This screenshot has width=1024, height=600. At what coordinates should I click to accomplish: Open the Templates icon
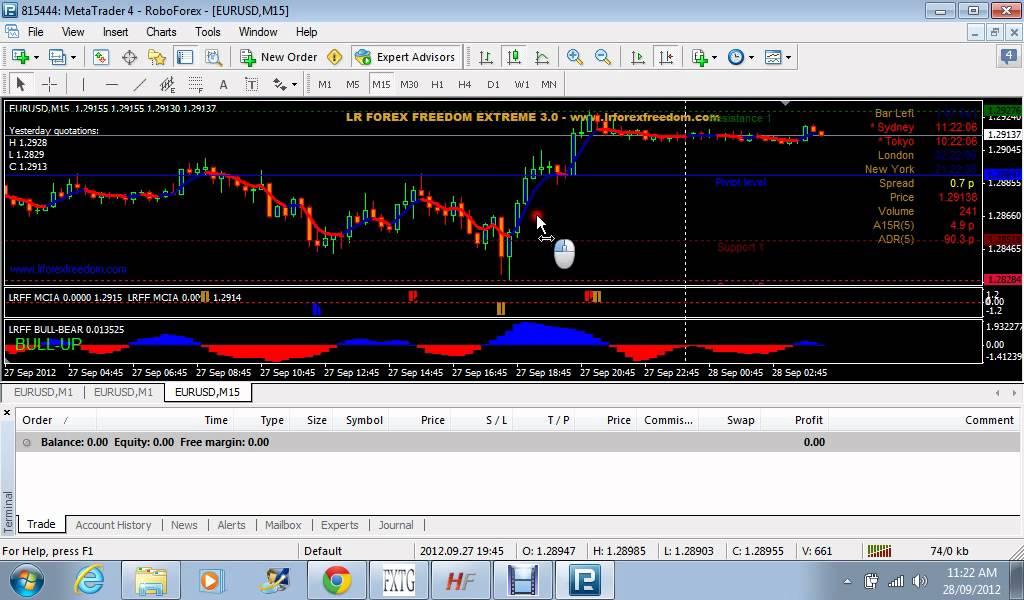click(773, 57)
